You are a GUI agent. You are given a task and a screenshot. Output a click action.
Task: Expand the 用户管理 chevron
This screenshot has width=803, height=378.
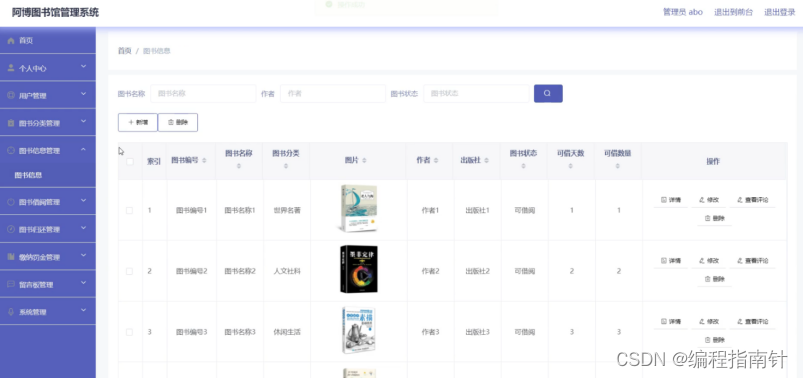tap(83, 95)
